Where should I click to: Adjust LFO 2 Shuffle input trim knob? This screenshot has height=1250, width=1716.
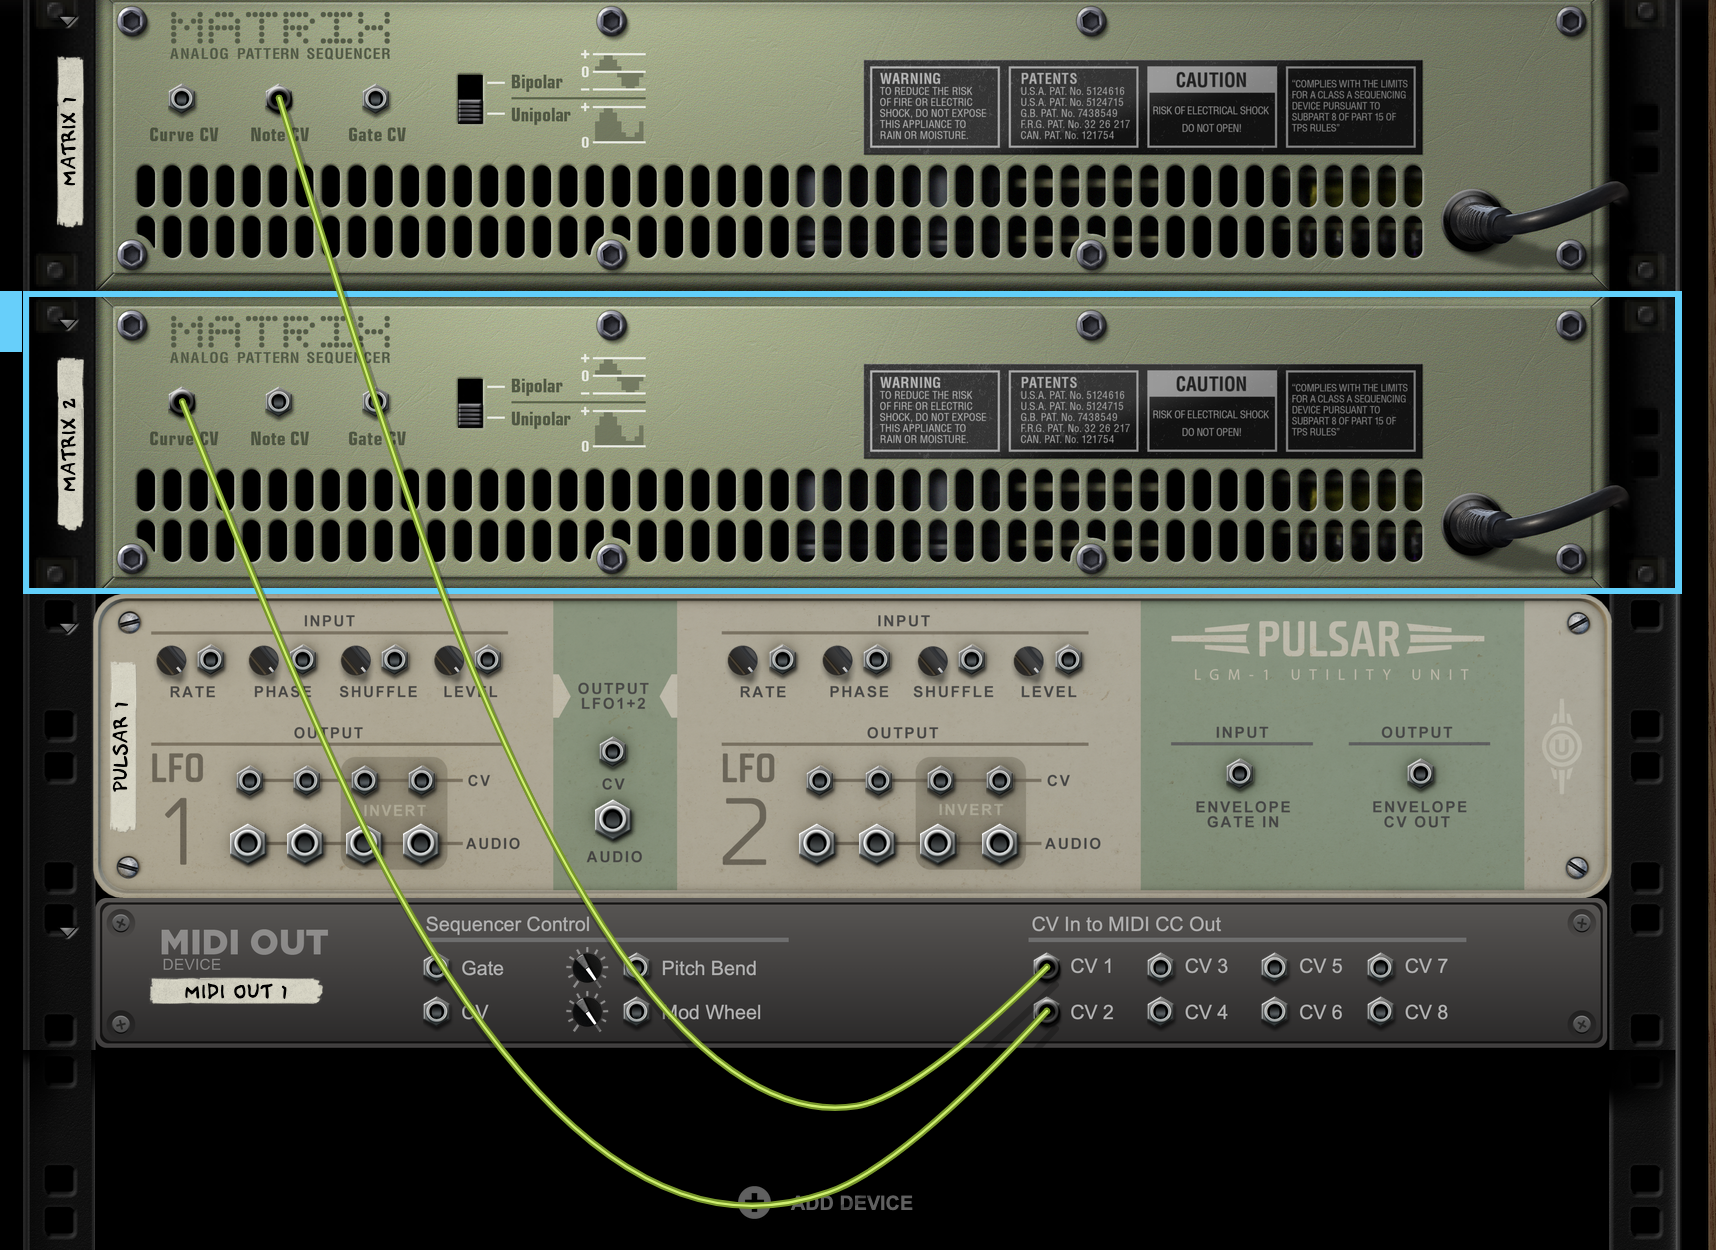[x=932, y=660]
